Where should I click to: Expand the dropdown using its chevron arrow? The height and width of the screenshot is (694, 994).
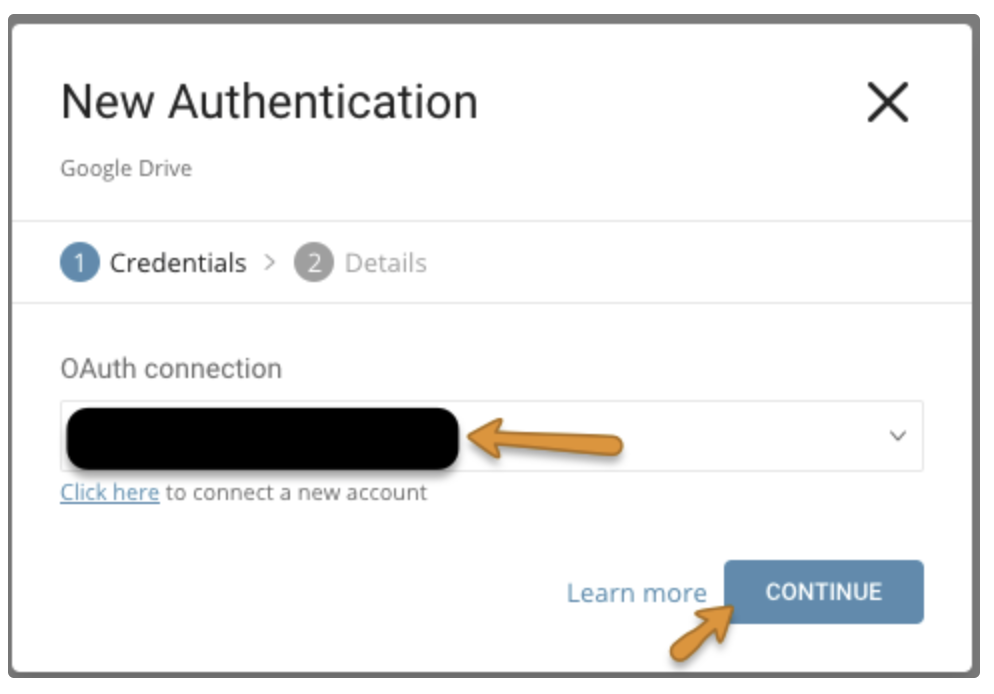tap(897, 436)
